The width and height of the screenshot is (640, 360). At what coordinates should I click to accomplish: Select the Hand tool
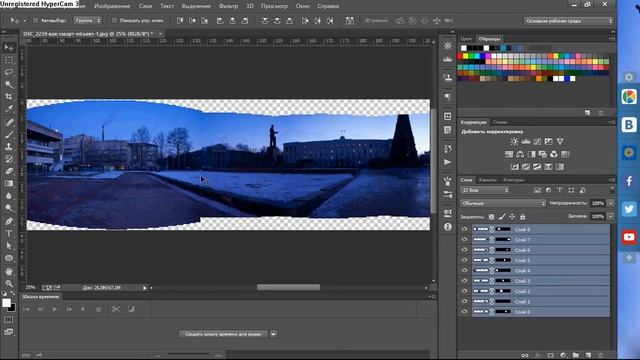point(9,271)
